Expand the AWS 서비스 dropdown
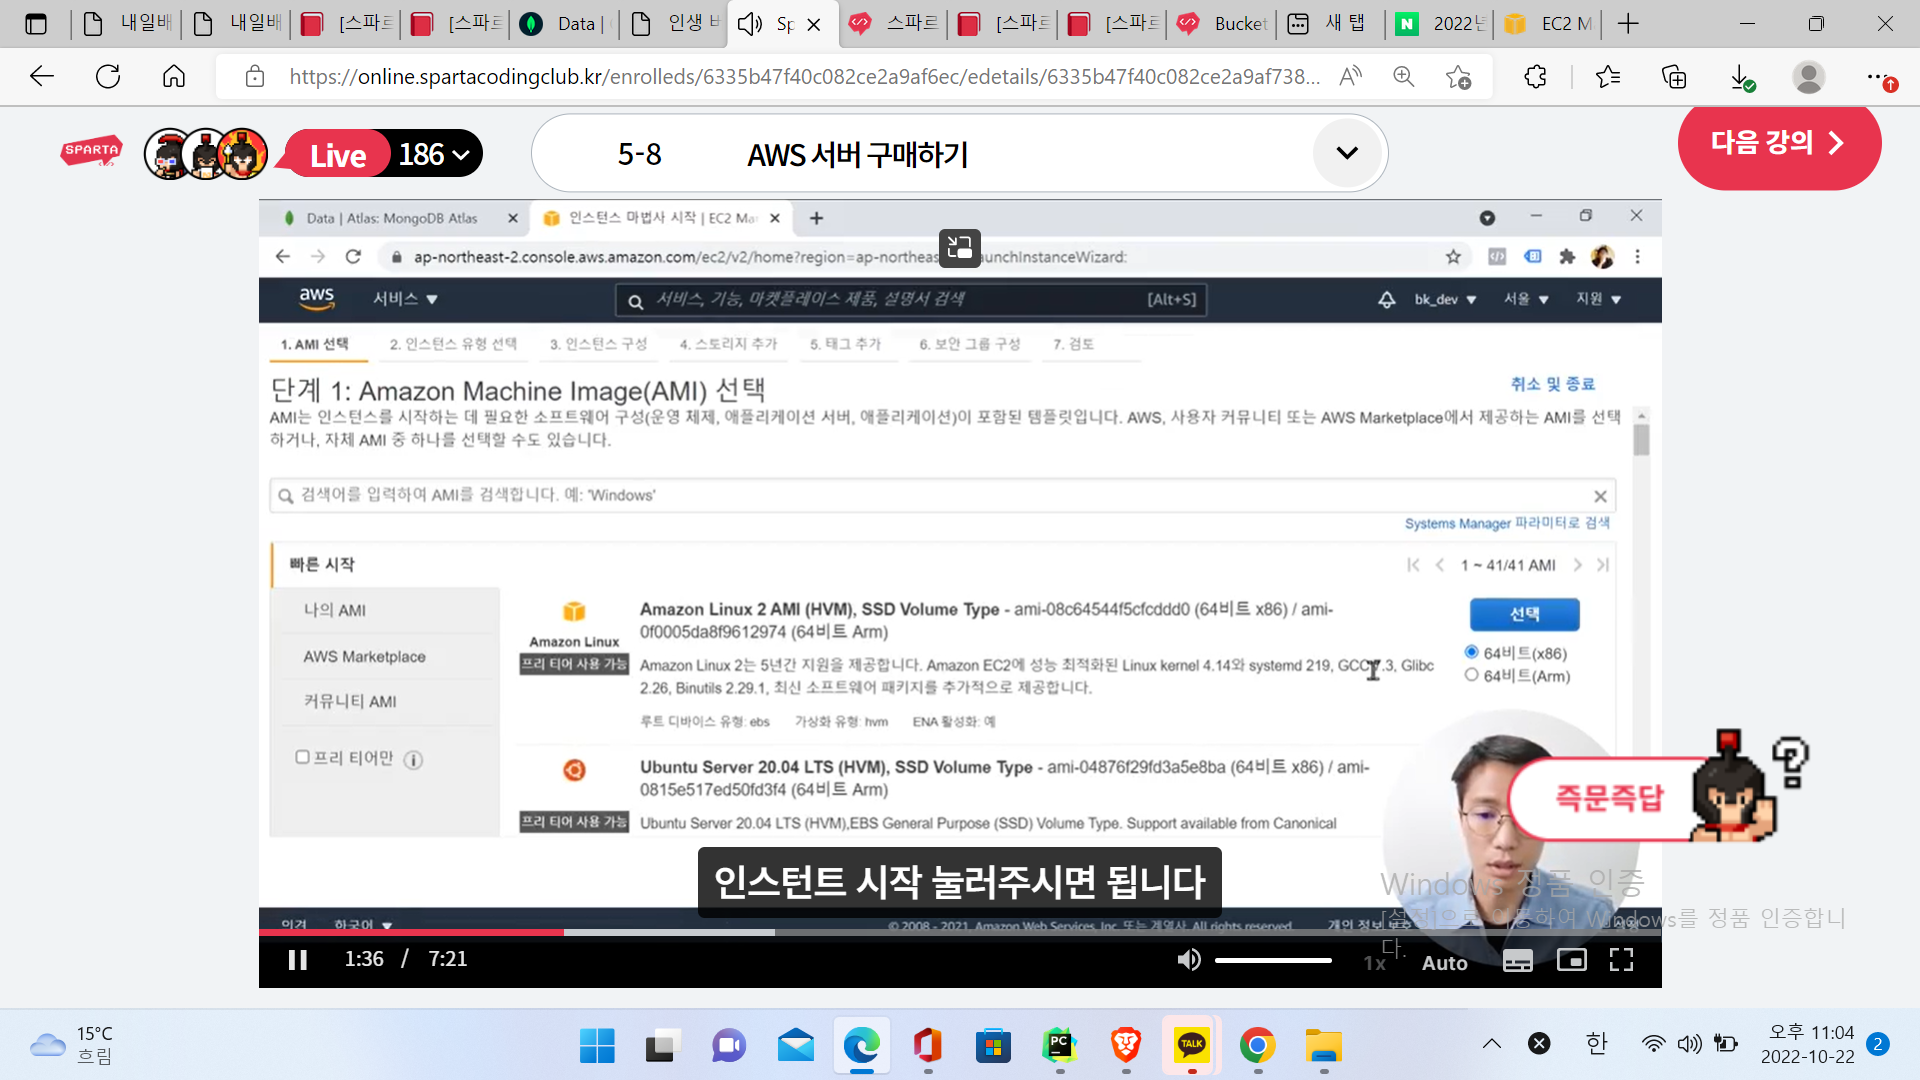 pyautogui.click(x=405, y=299)
